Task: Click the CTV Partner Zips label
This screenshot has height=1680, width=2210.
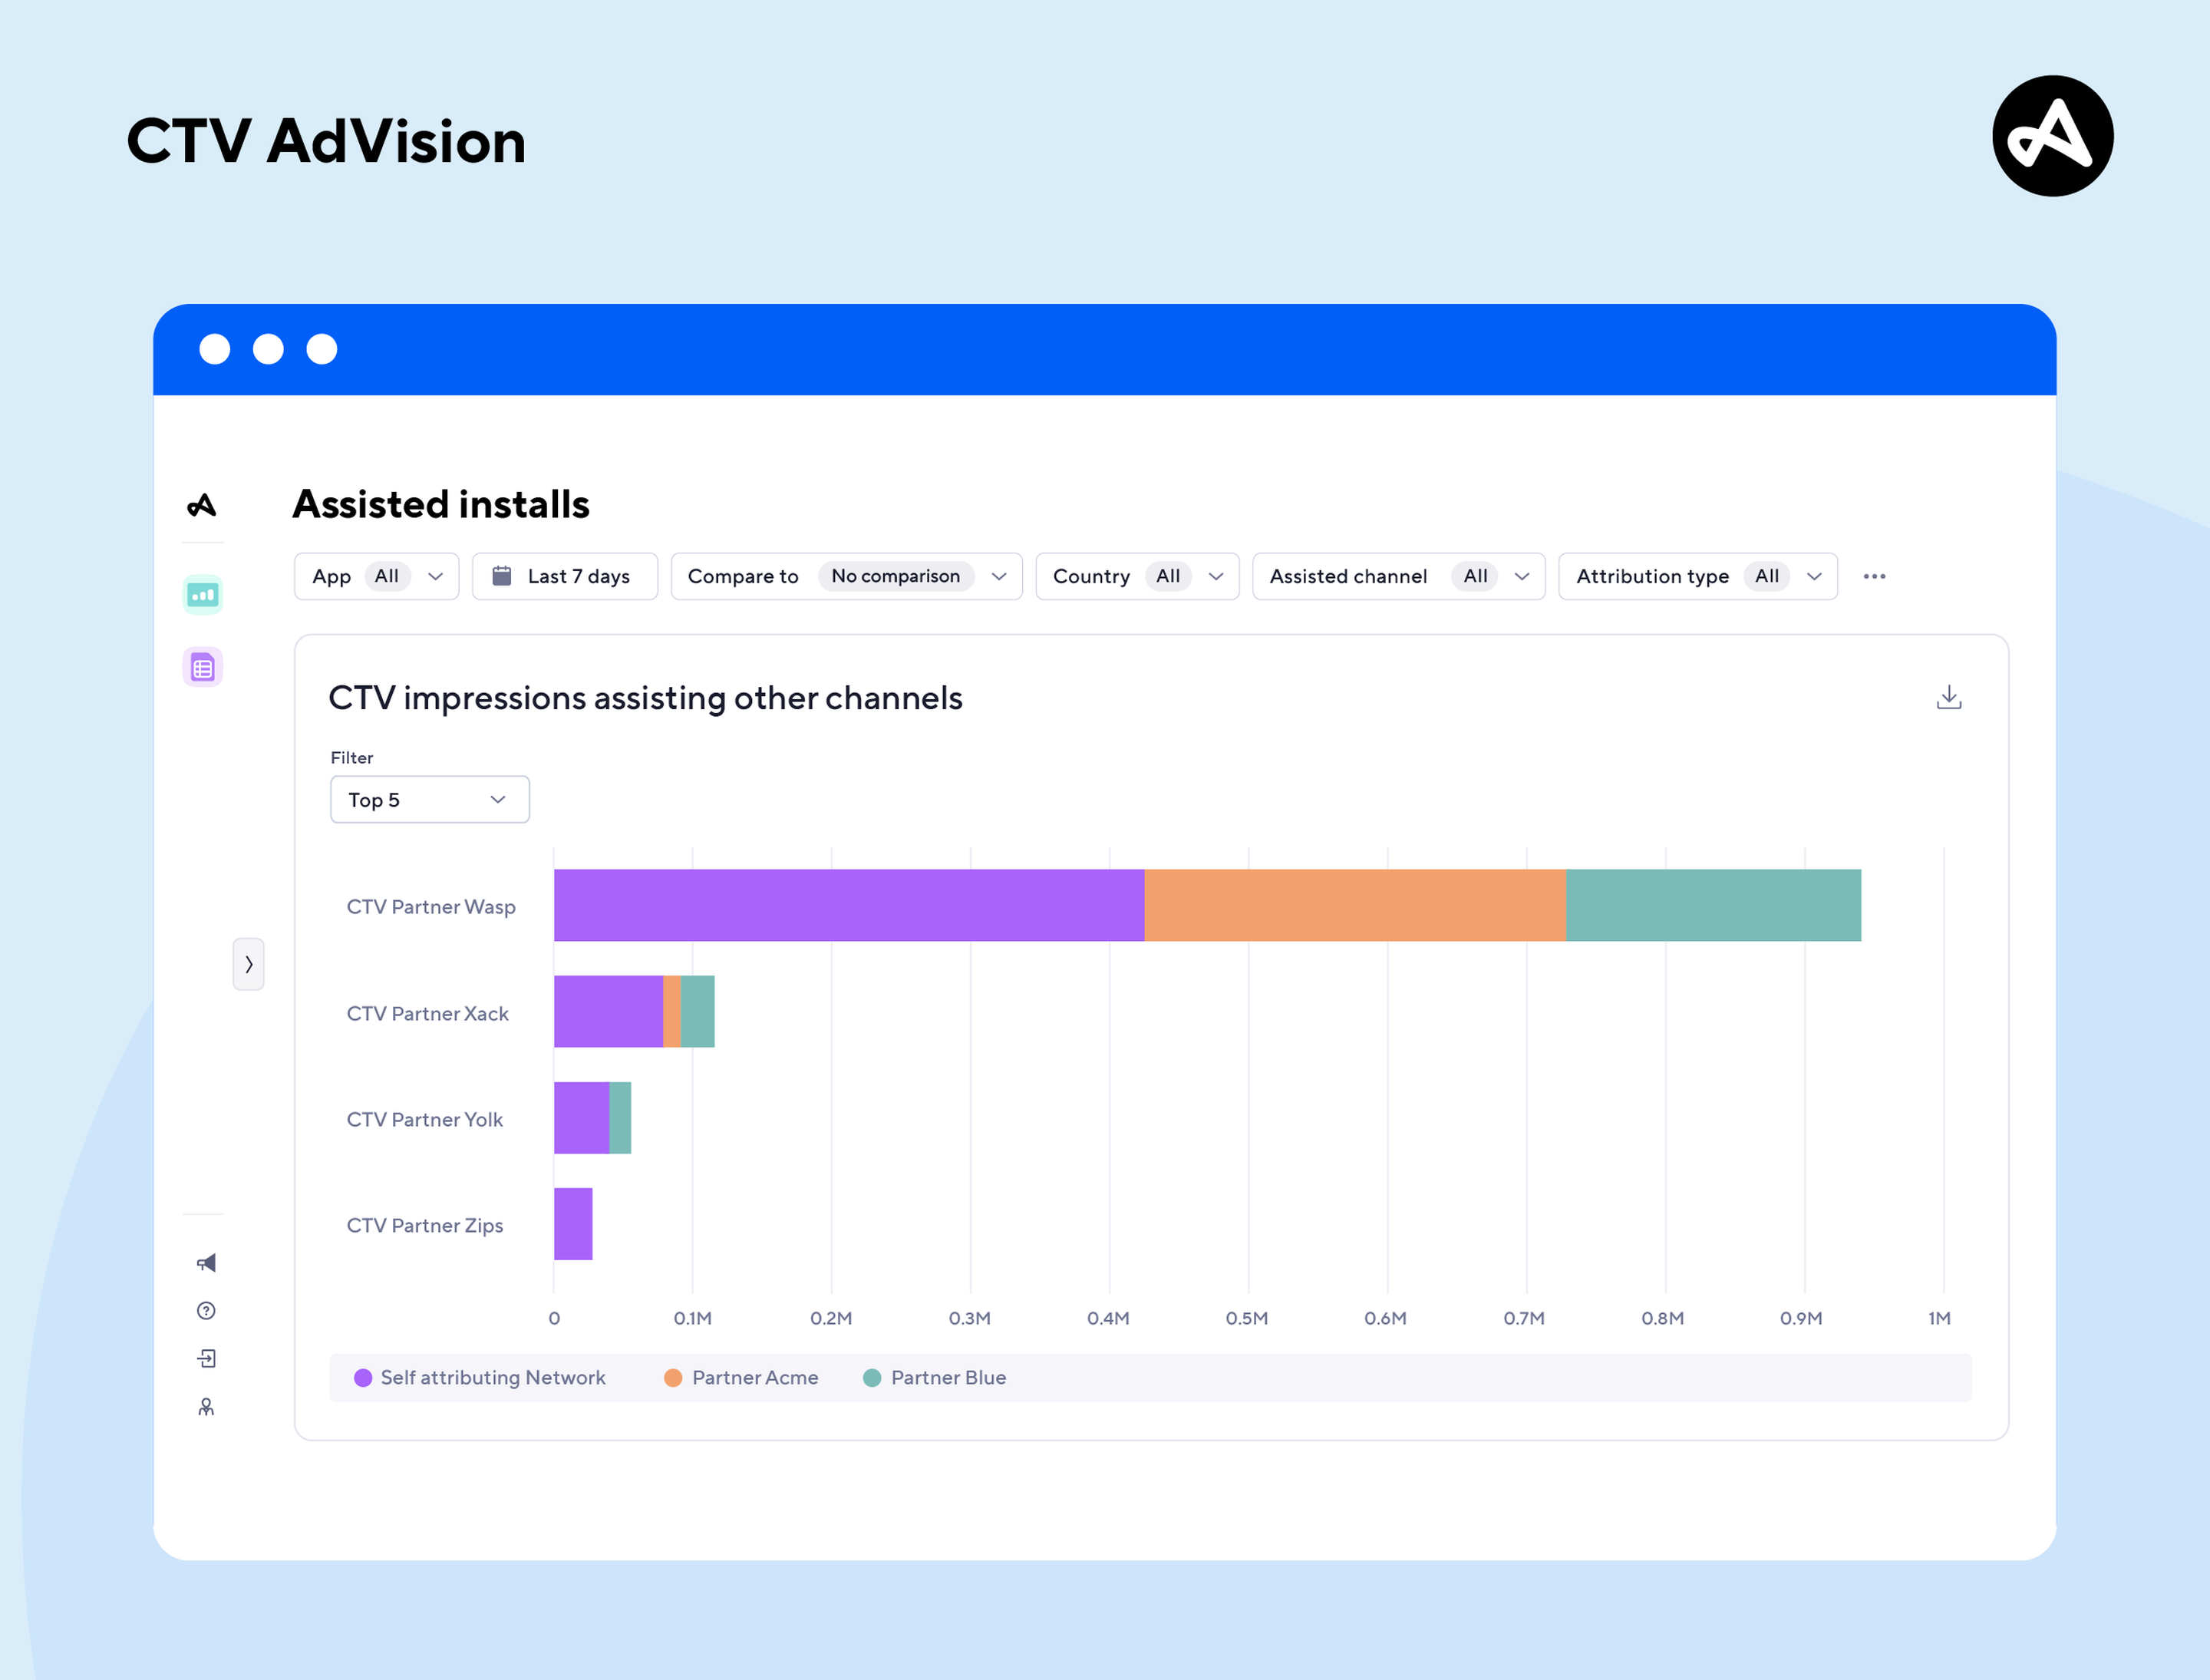Action: pos(425,1226)
